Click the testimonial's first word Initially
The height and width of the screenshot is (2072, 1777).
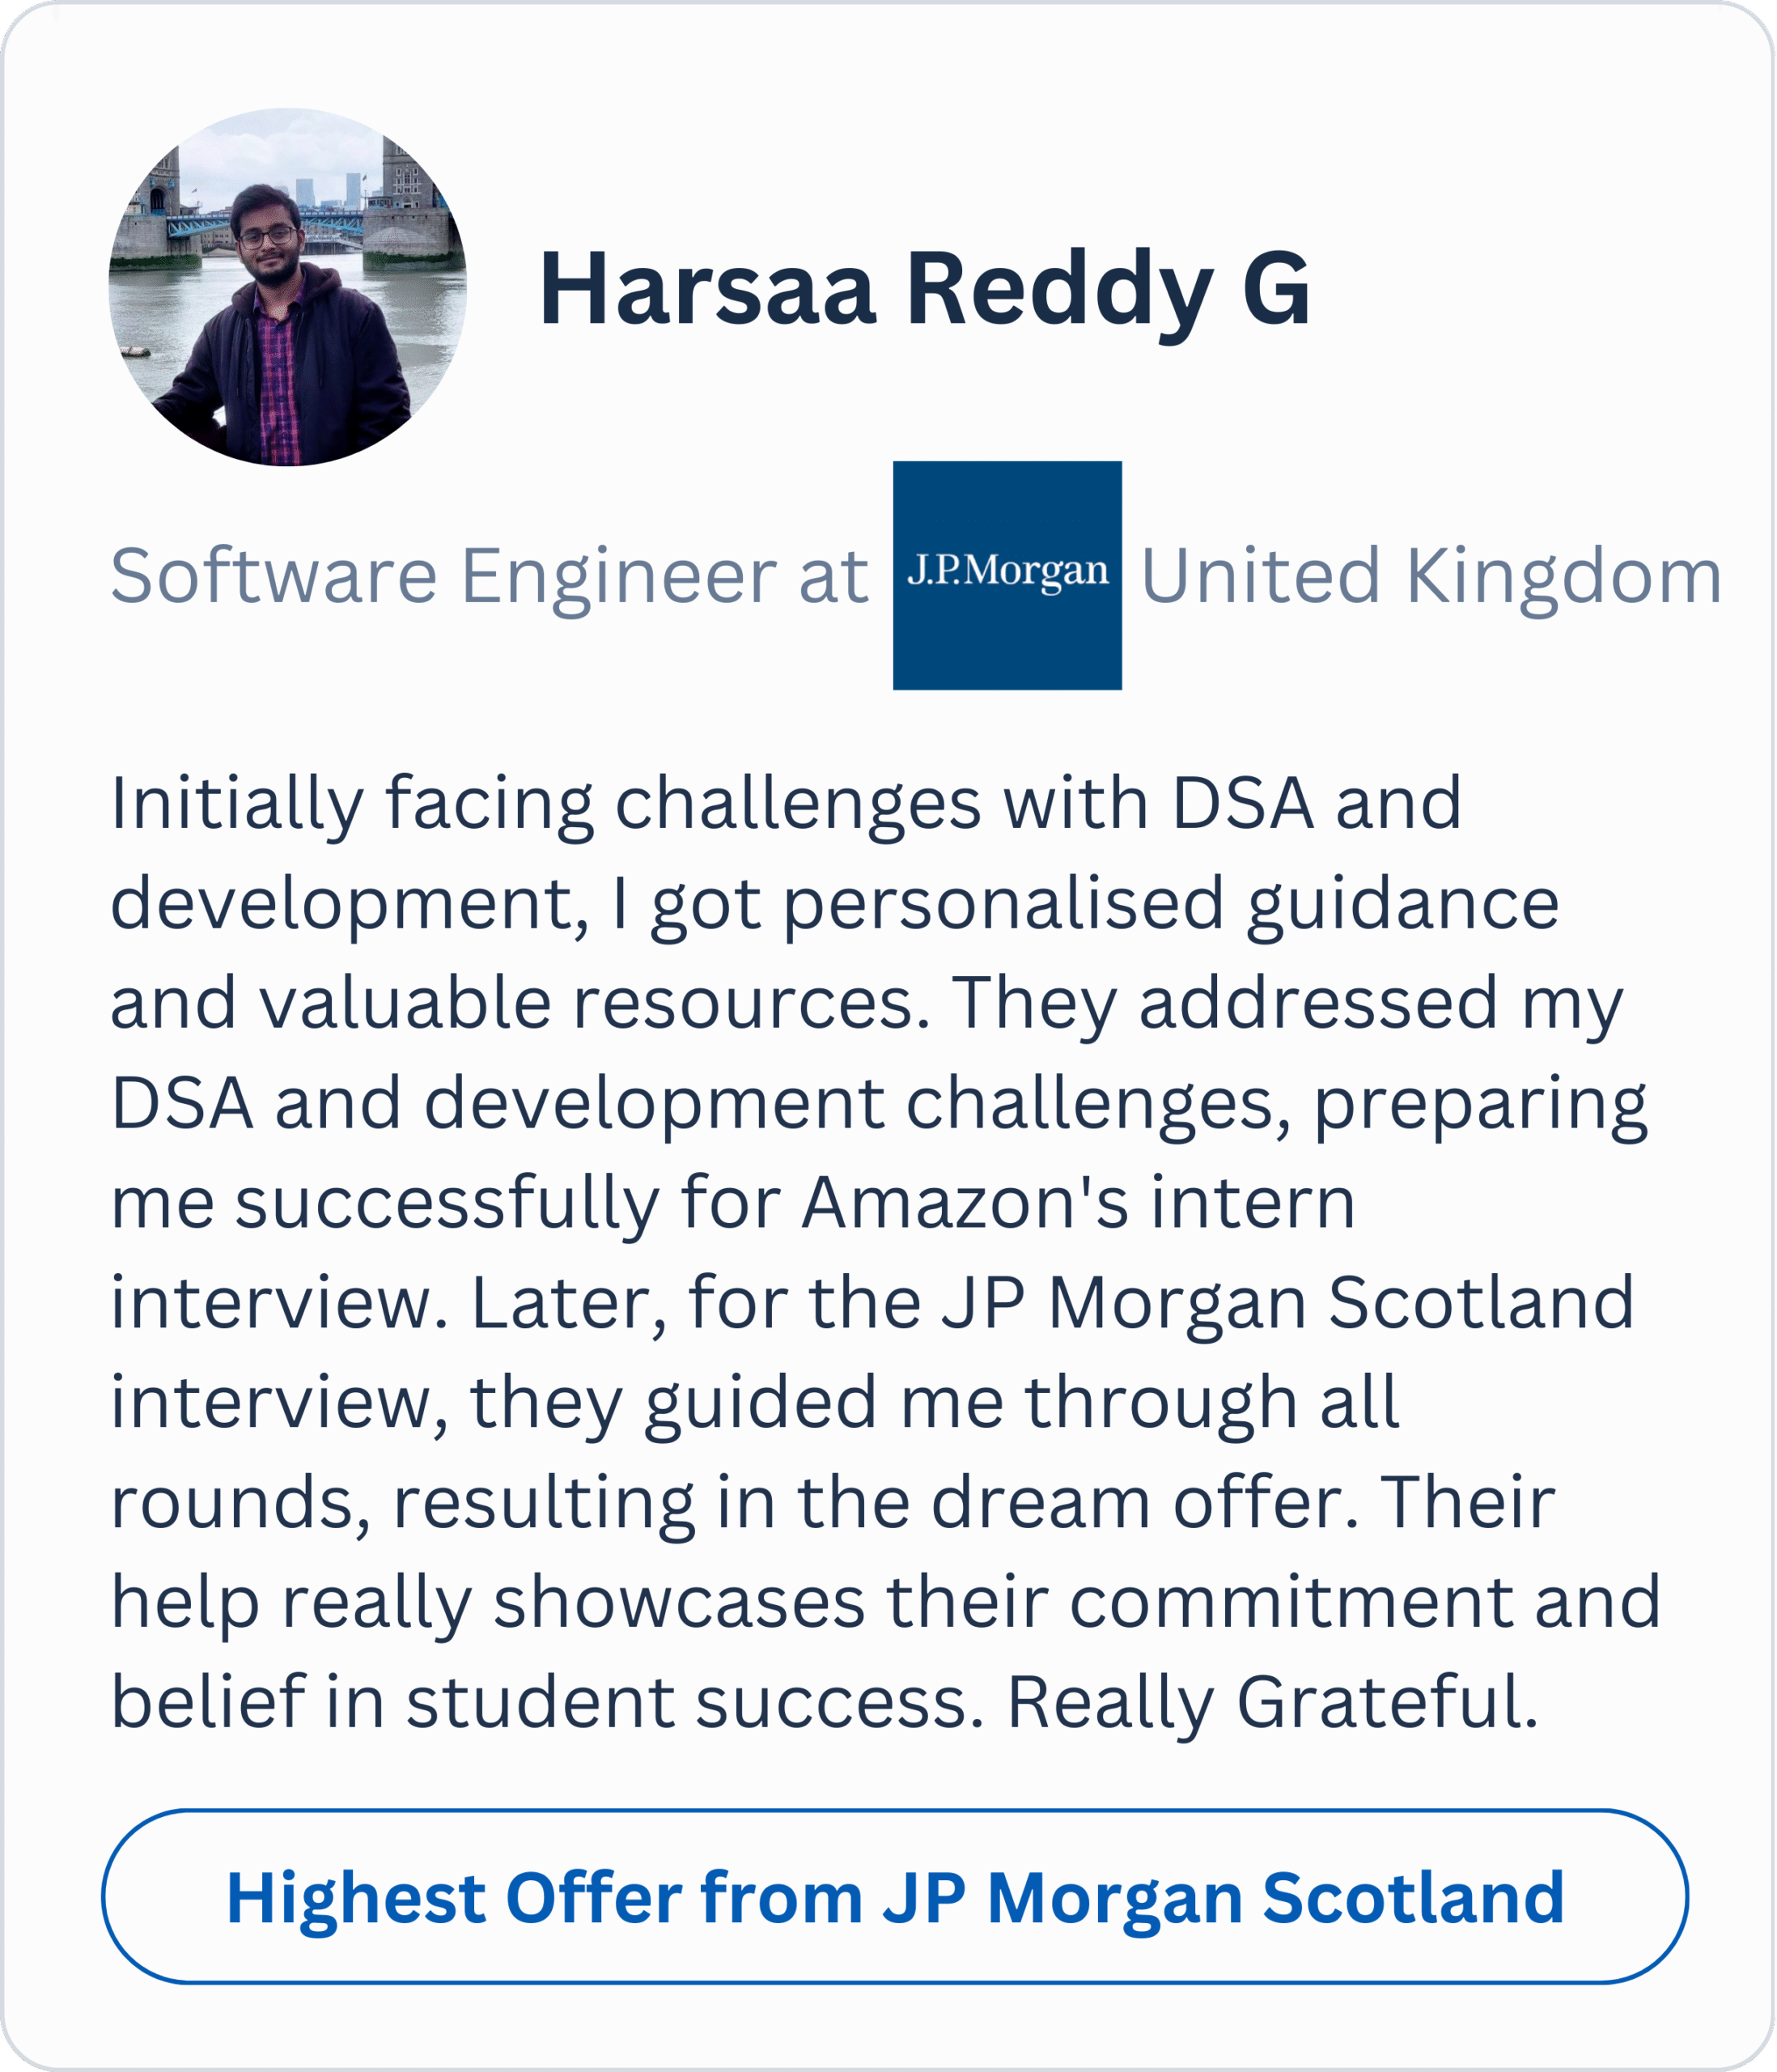pyautogui.click(x=236, y=803)
